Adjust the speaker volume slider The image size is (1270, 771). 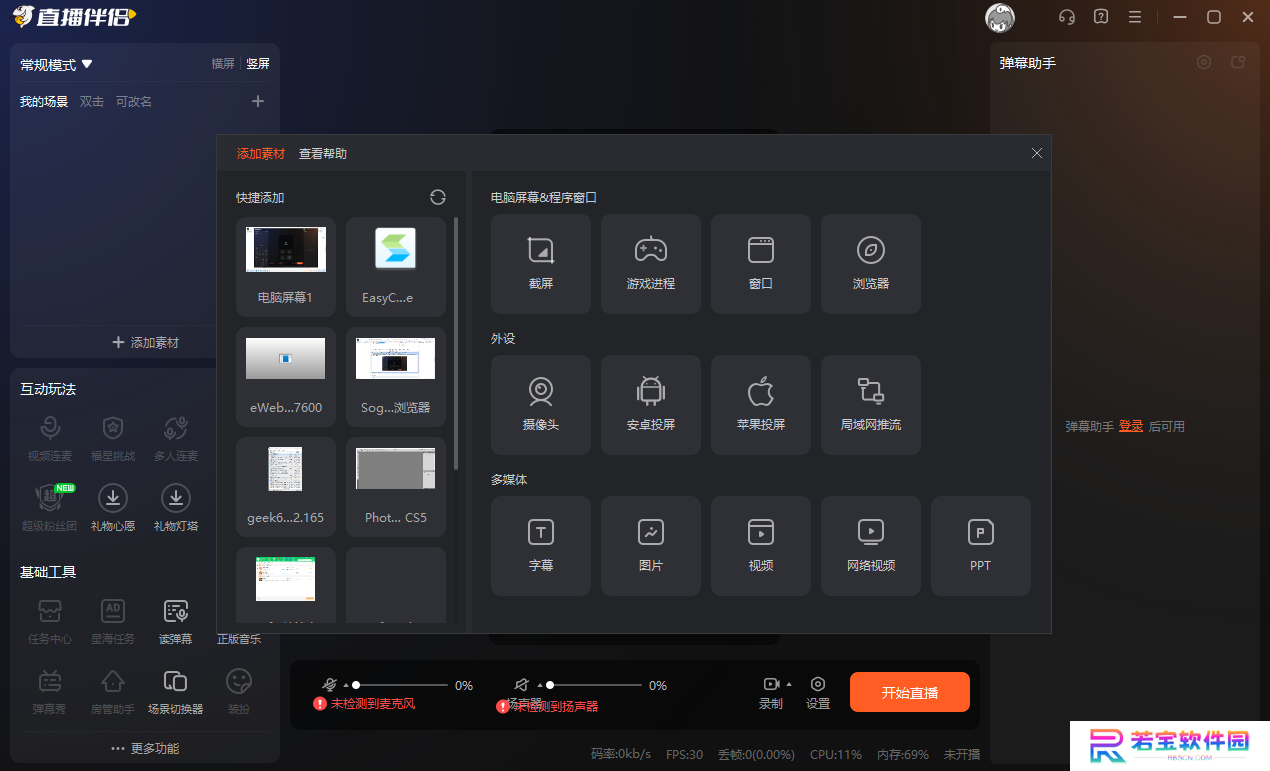pos(594,685)
